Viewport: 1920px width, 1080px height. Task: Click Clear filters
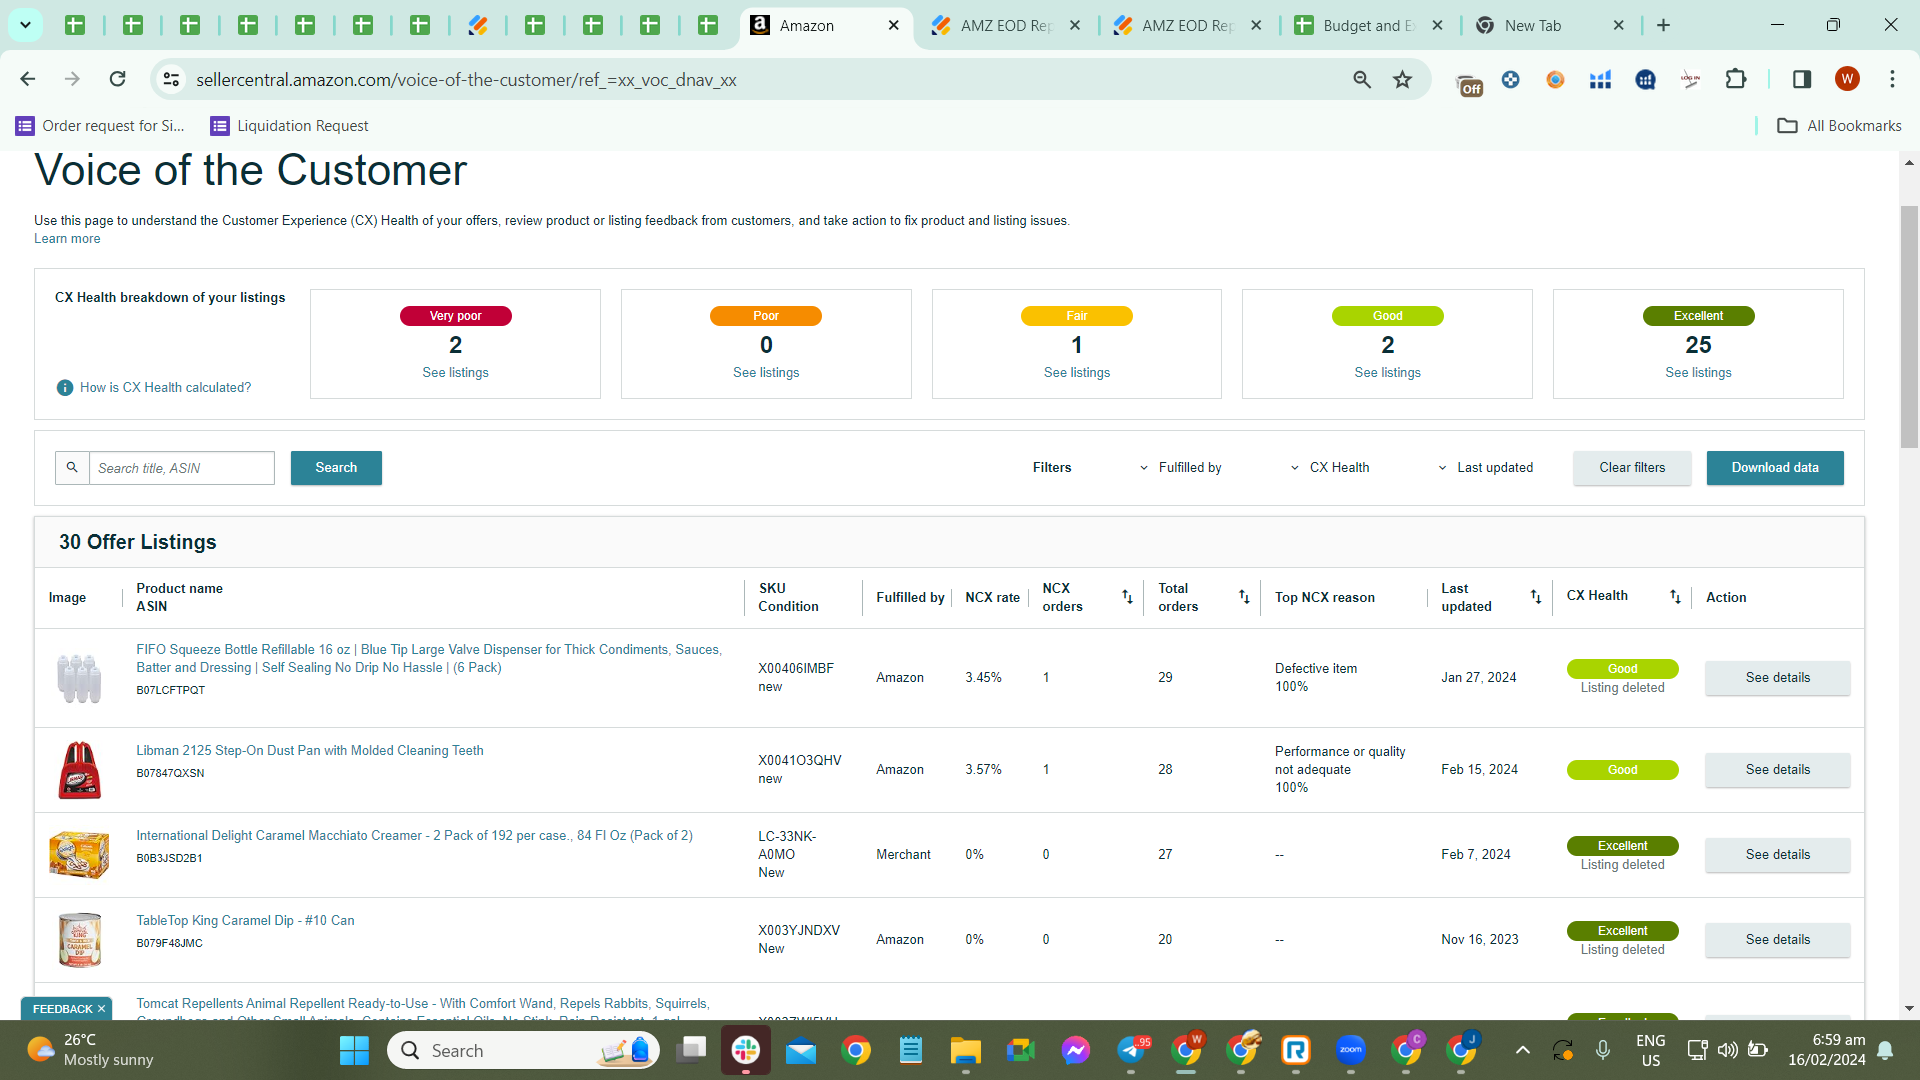(1632, 468)
